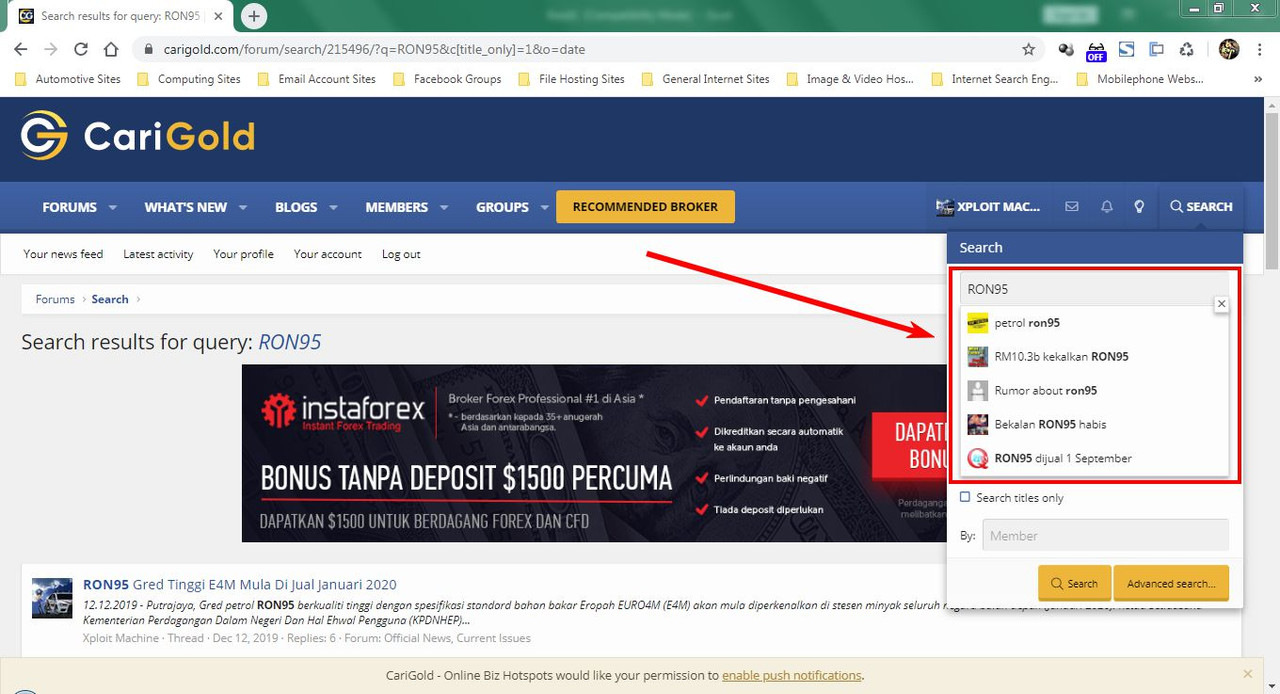Open the Chrome profile avatar
1280x694 pixels.
pyautogui.click(x=1229, y=49)
